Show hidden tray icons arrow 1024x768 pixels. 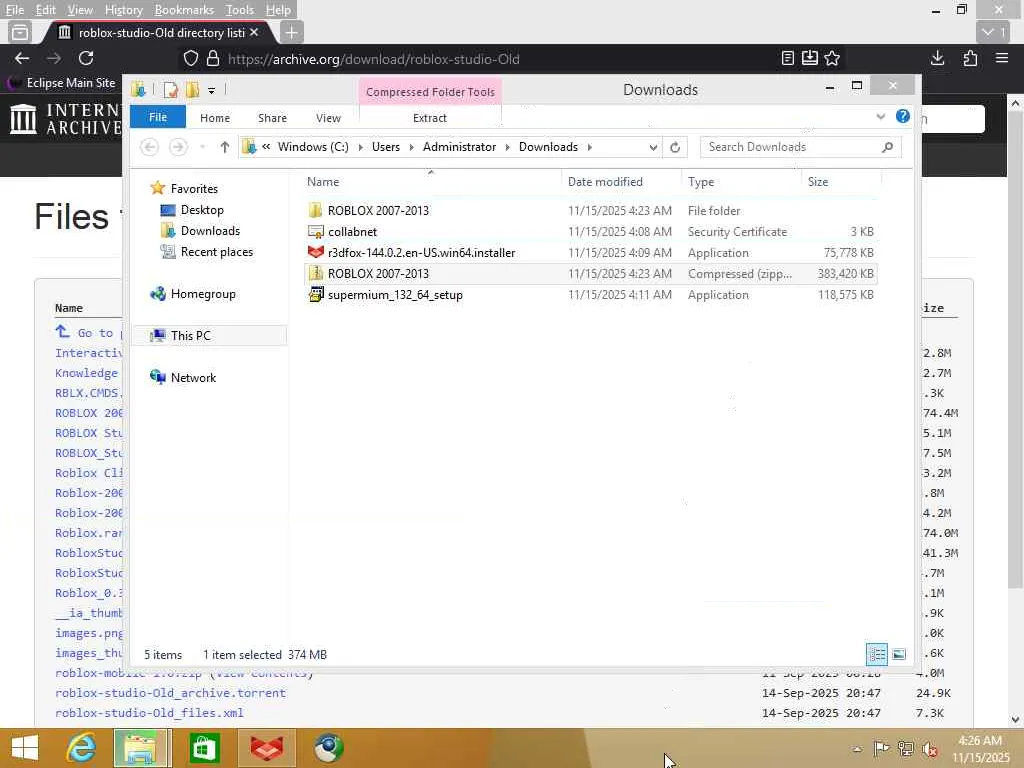point(857,748)
